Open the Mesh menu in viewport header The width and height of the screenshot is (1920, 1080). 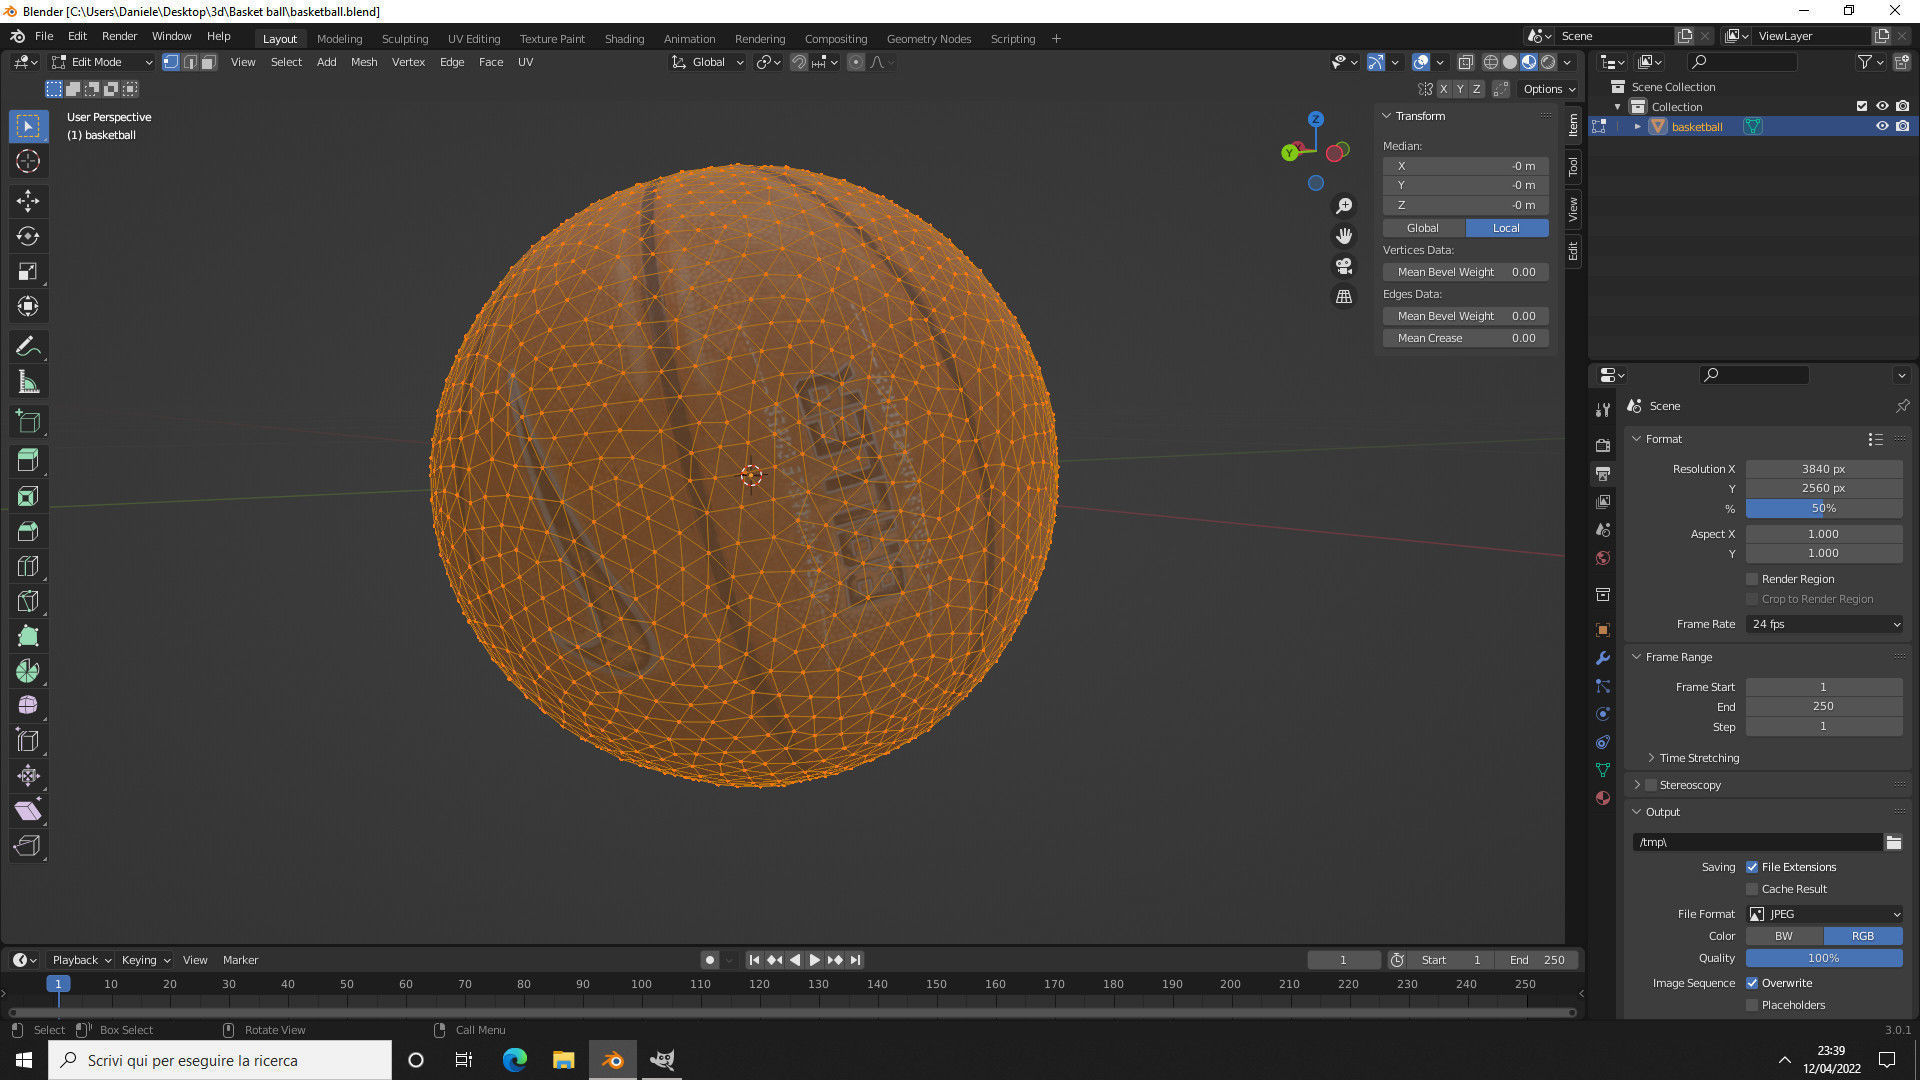coord(364,62)
